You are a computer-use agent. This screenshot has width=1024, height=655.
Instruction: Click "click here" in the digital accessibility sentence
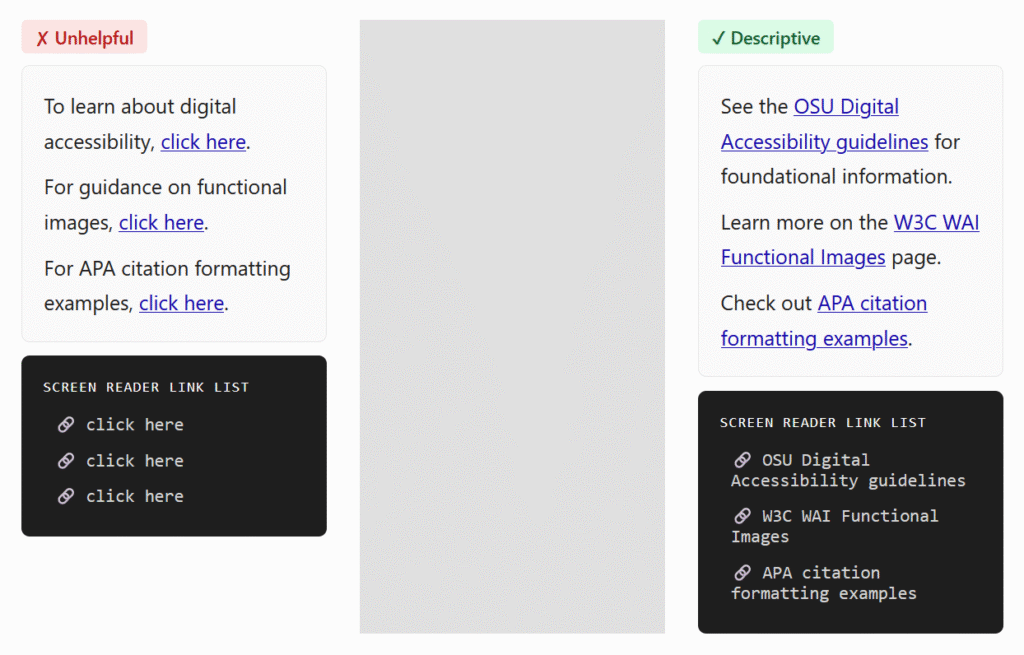tap(203, 142)
